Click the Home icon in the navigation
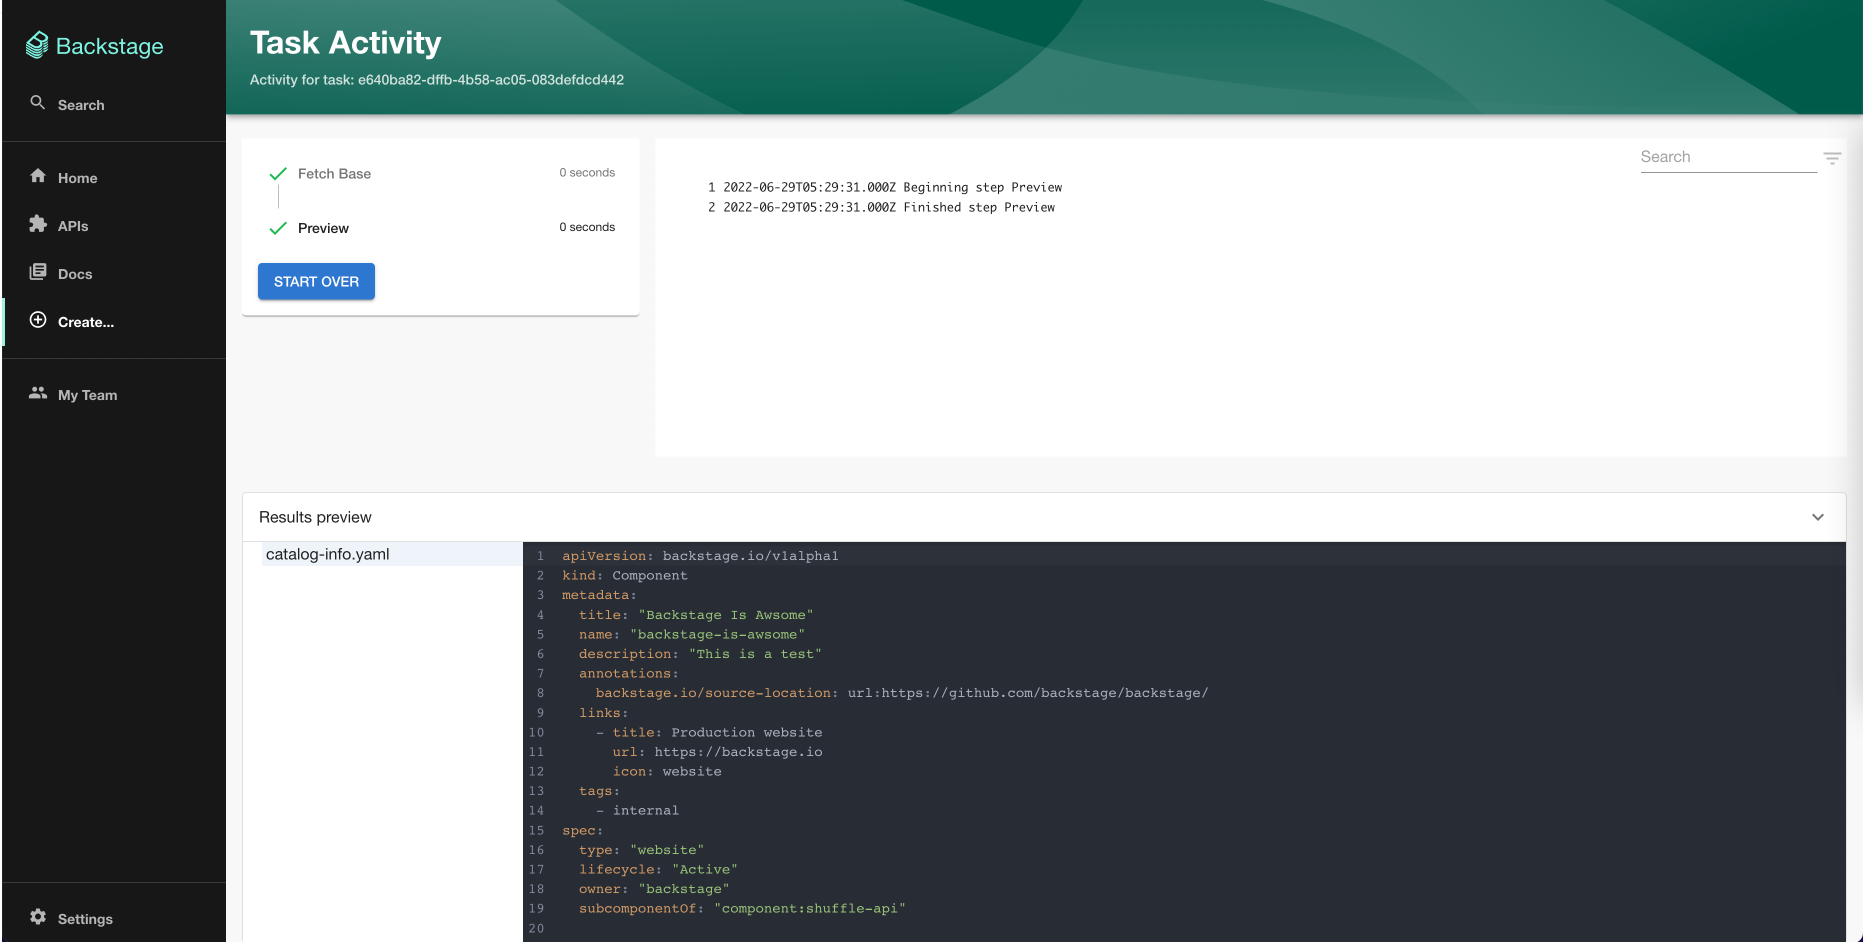The image size is (1863, 942). (x=37, y=177)
